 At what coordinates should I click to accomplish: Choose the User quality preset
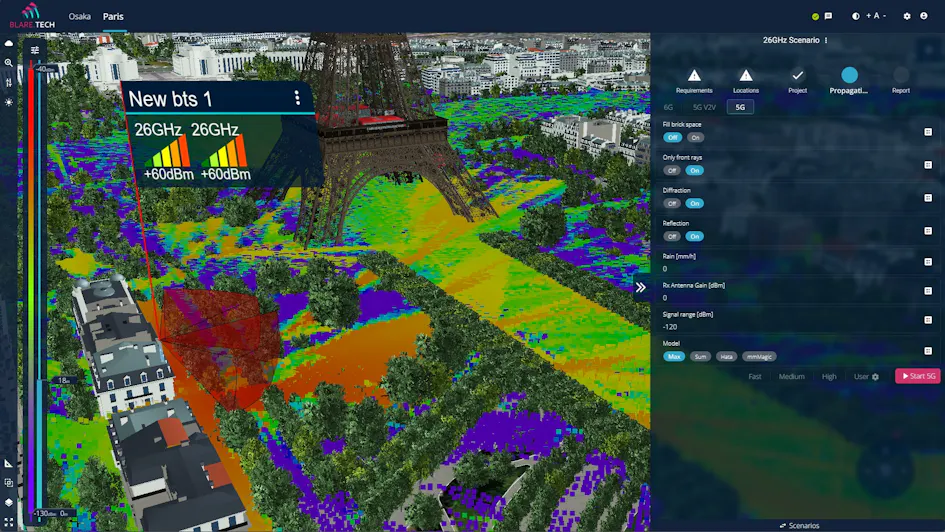[866, 377]
